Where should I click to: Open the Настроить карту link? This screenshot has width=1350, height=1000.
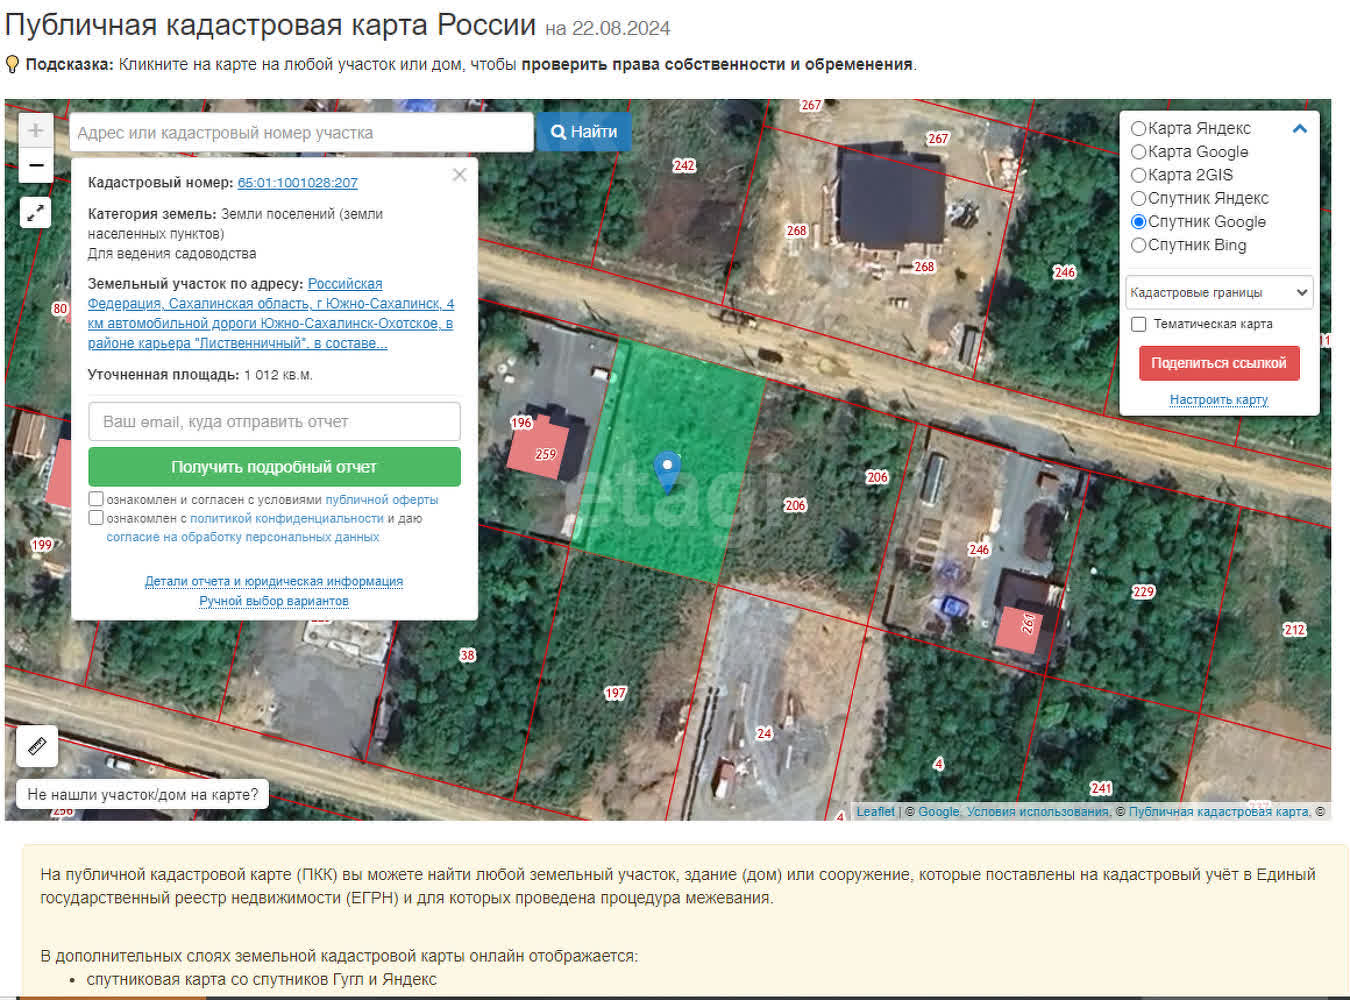click(x=1219, y=399)
